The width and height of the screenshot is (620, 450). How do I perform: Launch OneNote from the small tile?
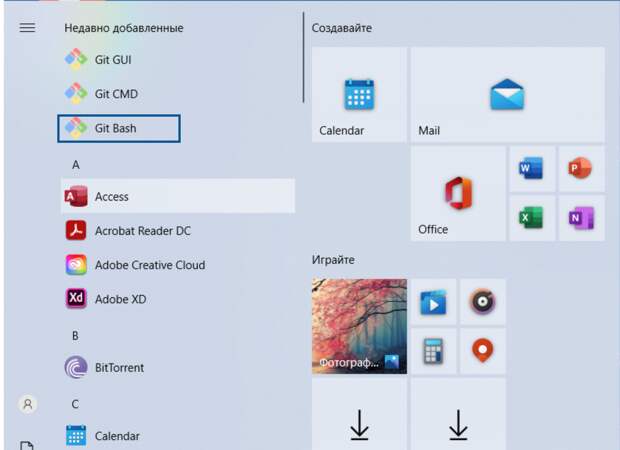(582, 218)
